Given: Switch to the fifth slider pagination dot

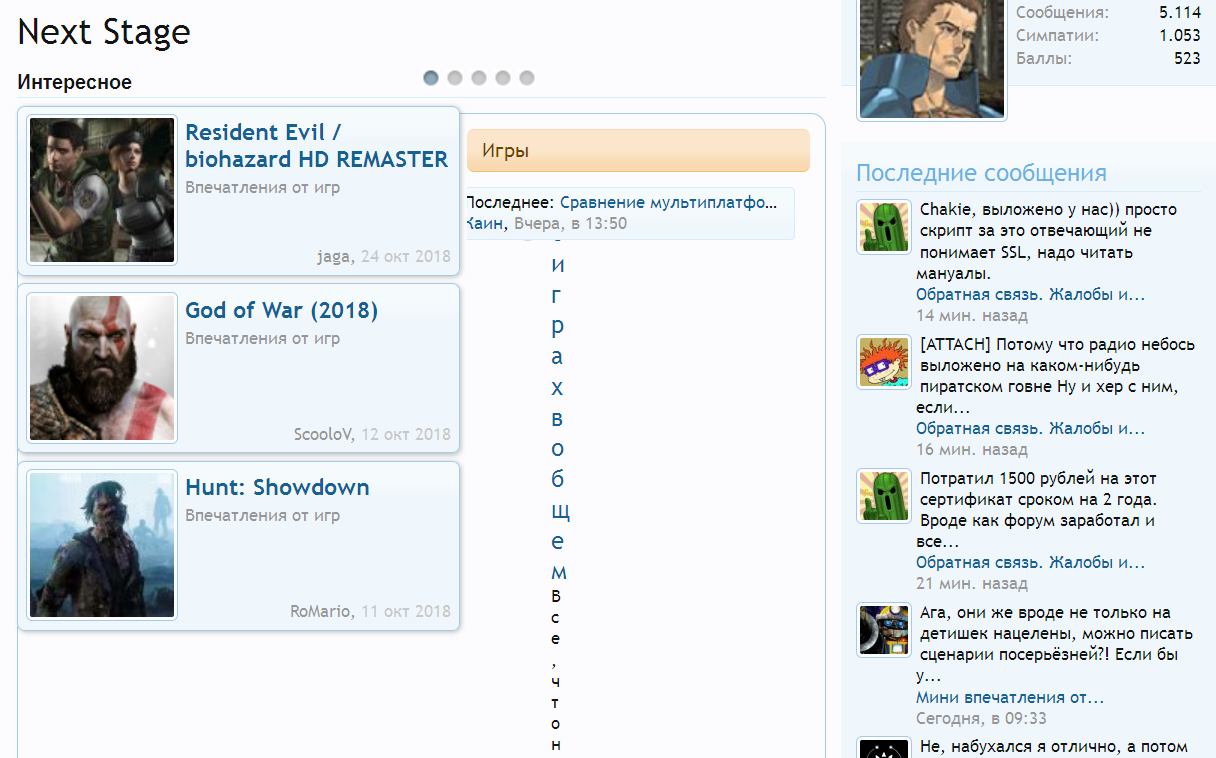Looking at the screenshot, I should [527, 78].
